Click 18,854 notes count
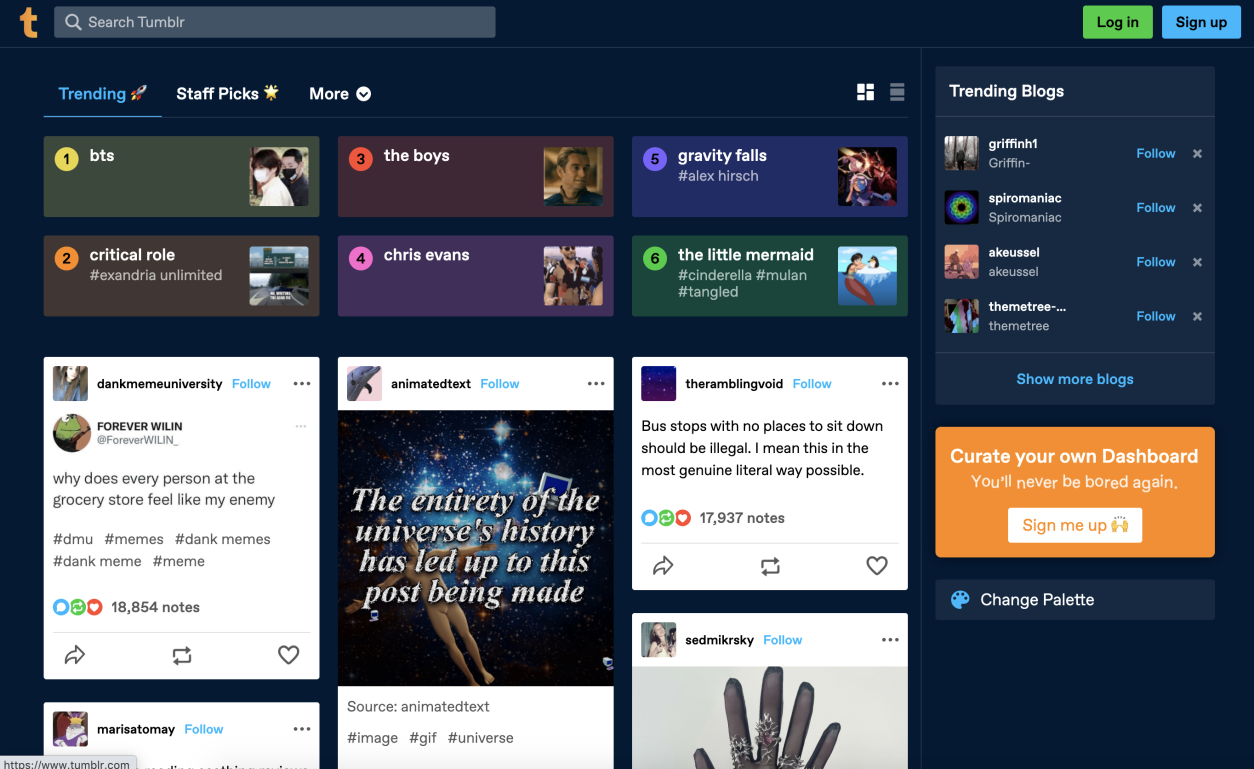 155,607
